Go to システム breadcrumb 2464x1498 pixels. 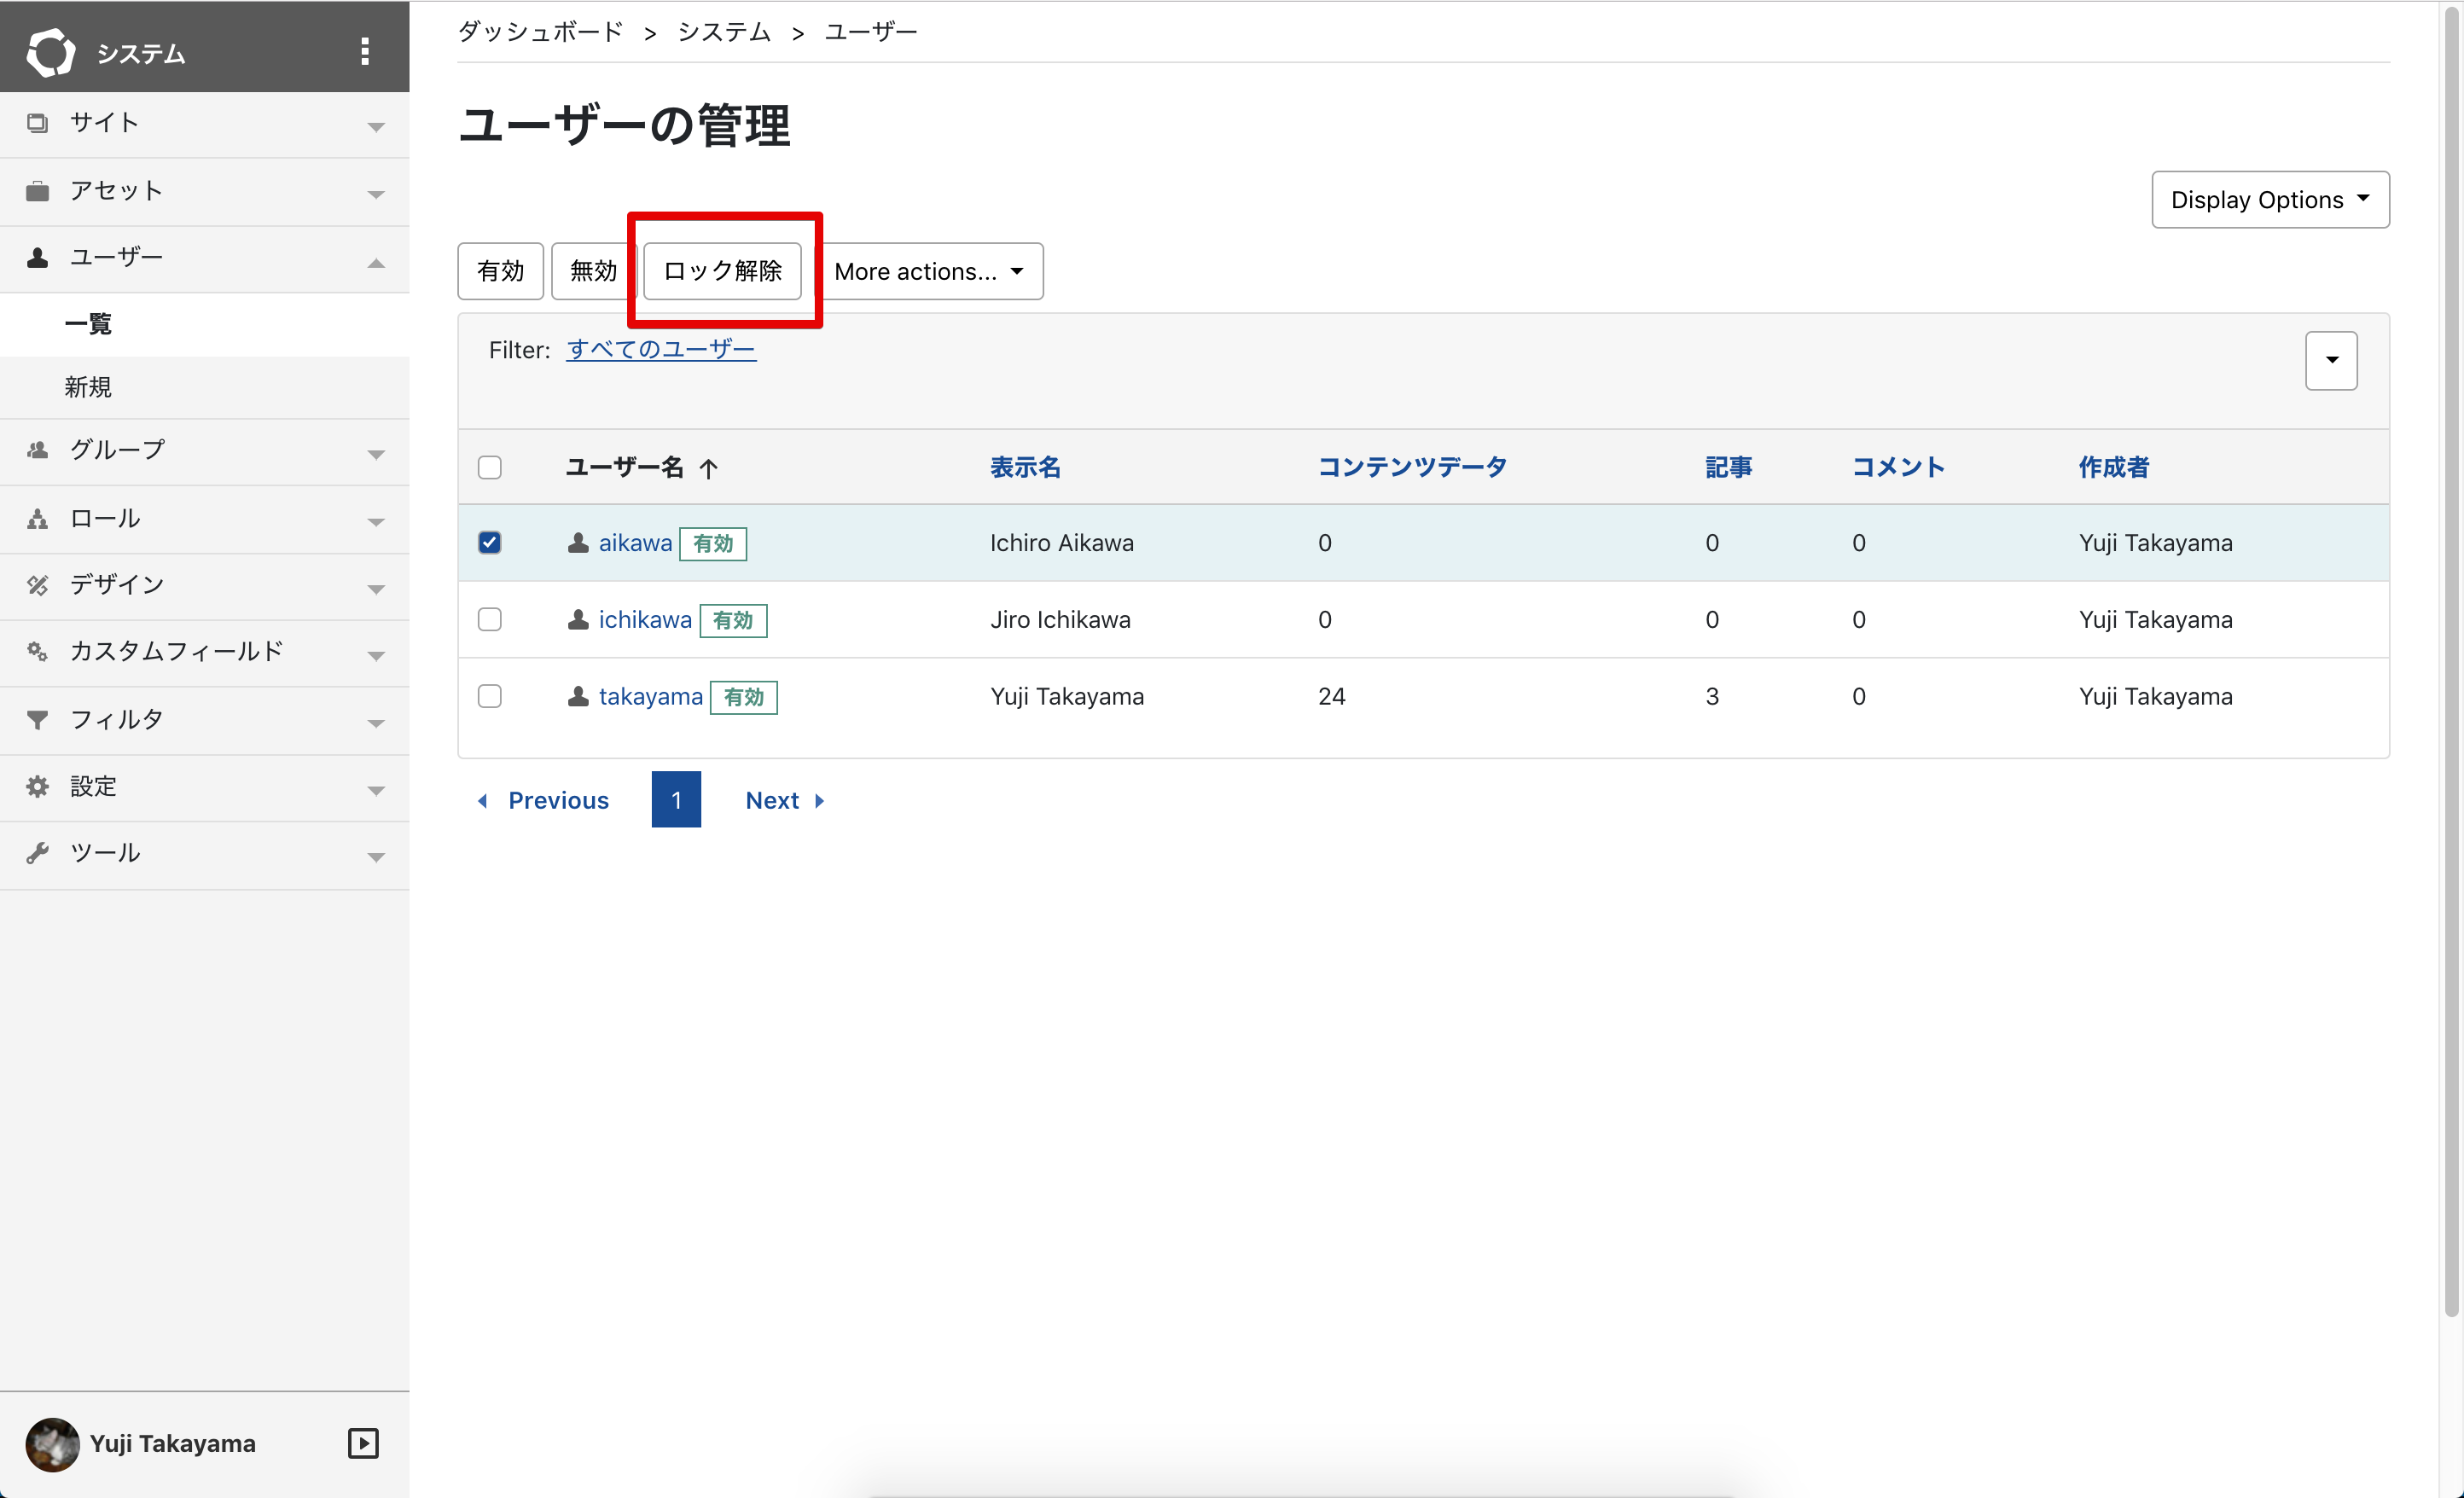coord(724,32)
